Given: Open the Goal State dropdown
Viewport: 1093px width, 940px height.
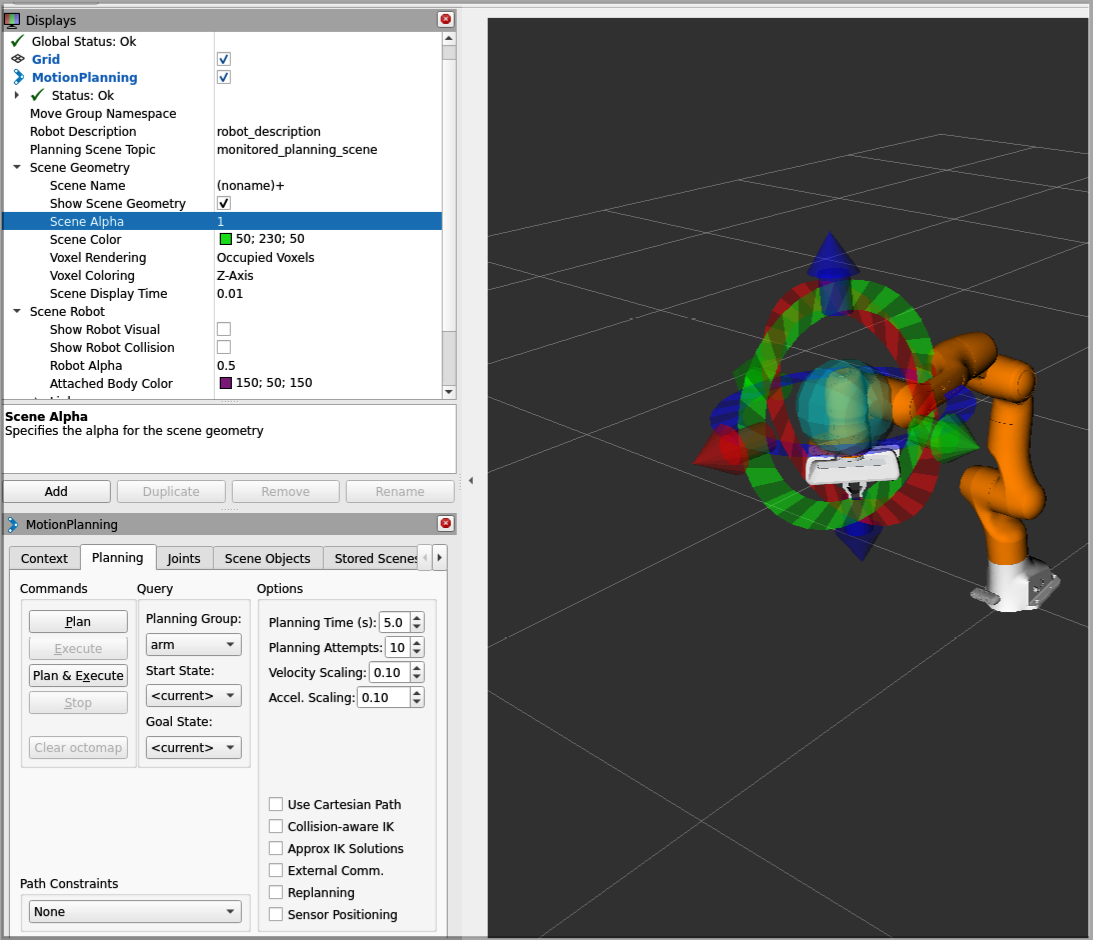Looking at the screenshot, I should coord(194,747).
